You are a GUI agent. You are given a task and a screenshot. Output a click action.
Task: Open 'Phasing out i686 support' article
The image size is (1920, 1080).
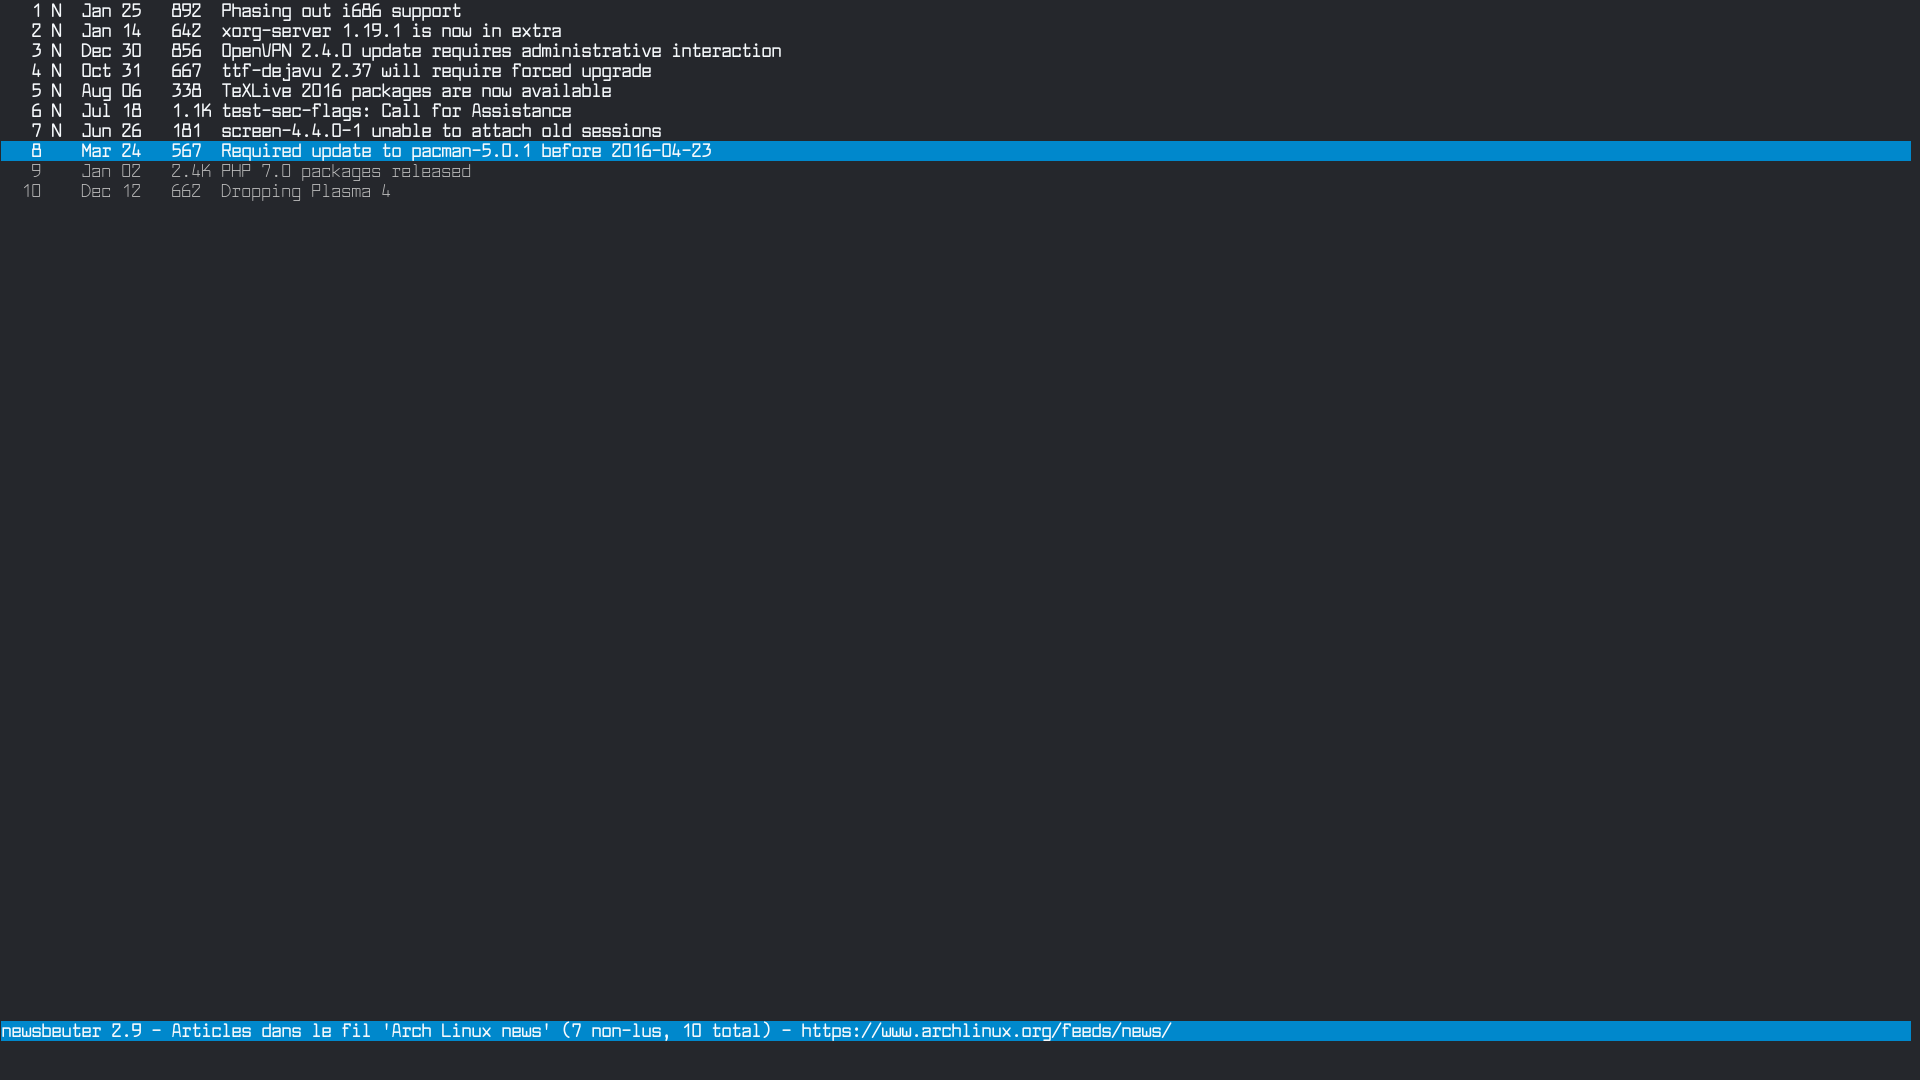(x=340, y=11)
